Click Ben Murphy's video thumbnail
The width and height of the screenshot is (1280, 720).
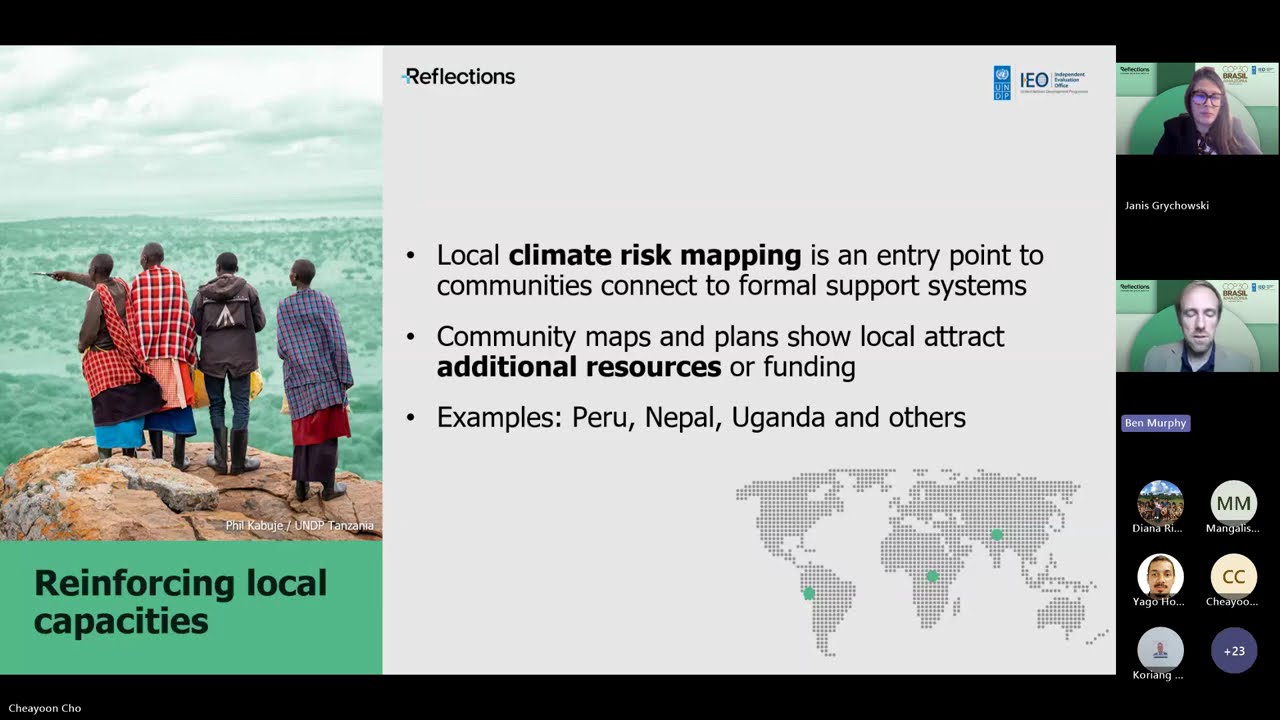click(x=1197, y=326)
